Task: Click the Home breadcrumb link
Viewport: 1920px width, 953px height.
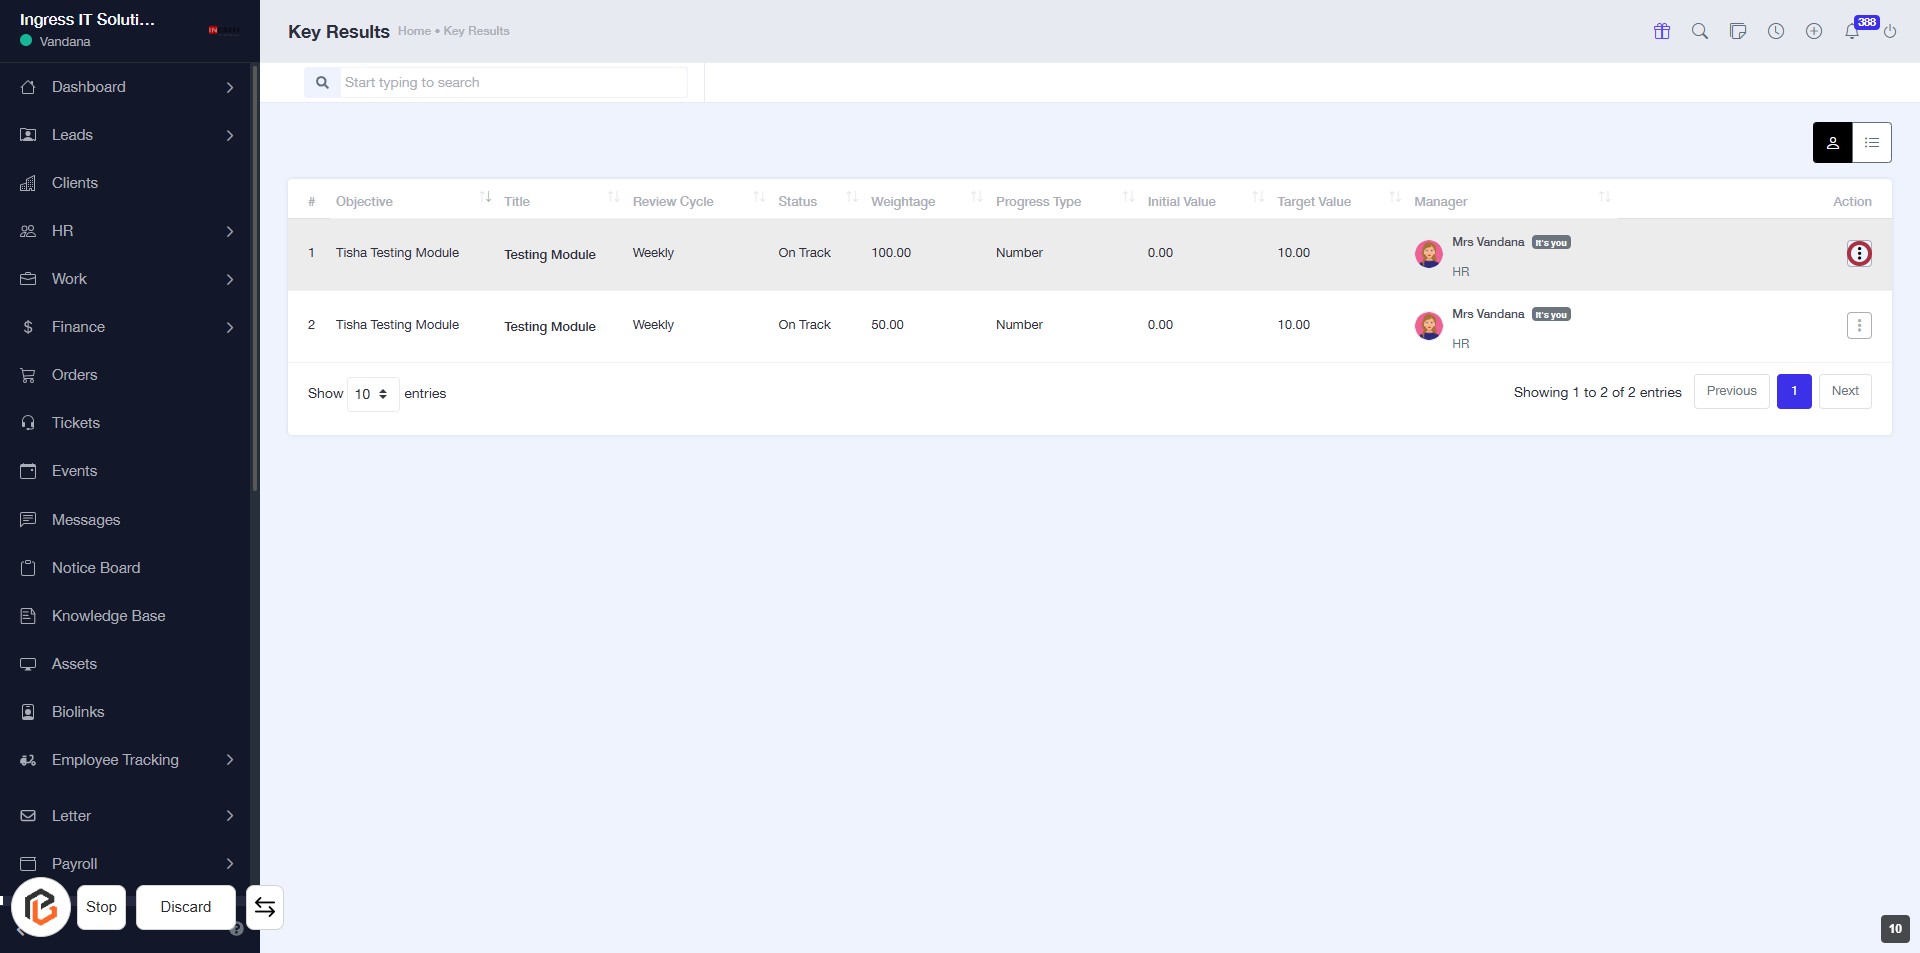Action: click(x=414, y=31)
